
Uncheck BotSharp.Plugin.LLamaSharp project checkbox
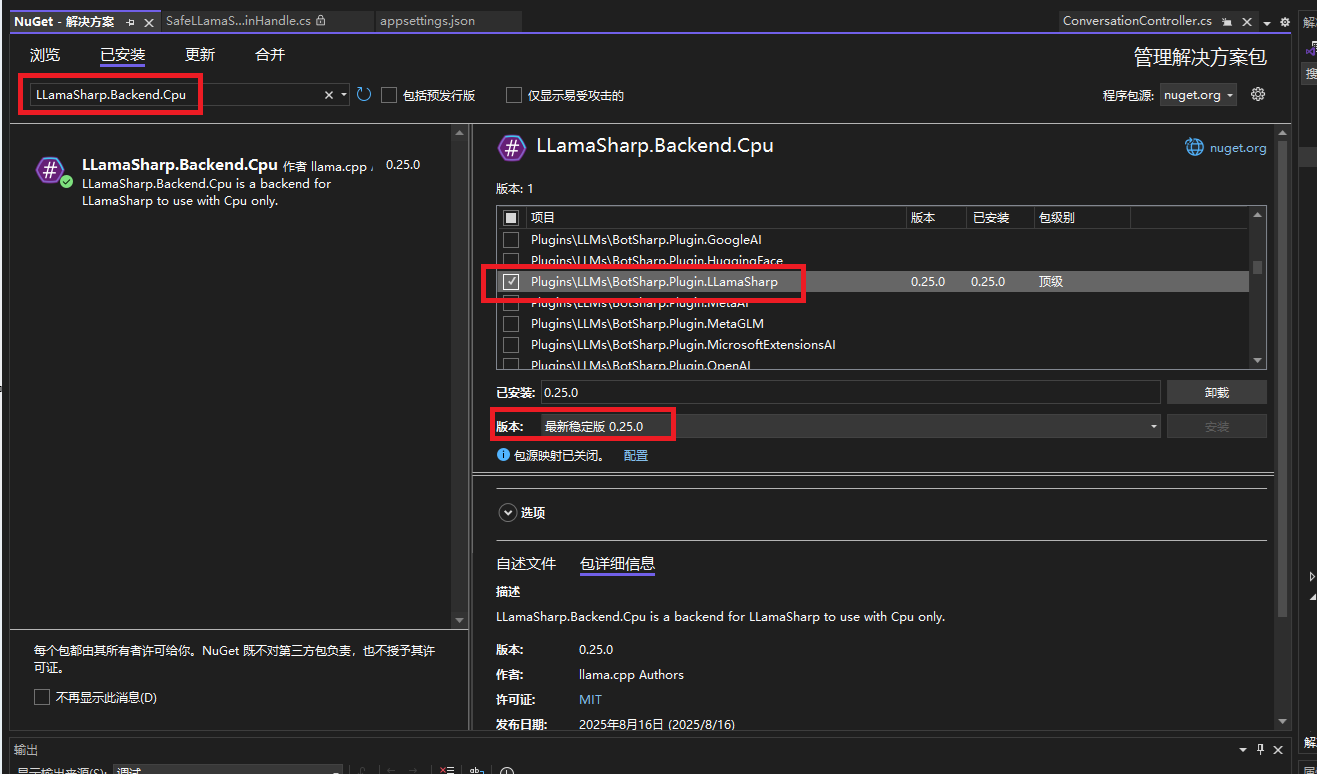(x=511, y=282)
